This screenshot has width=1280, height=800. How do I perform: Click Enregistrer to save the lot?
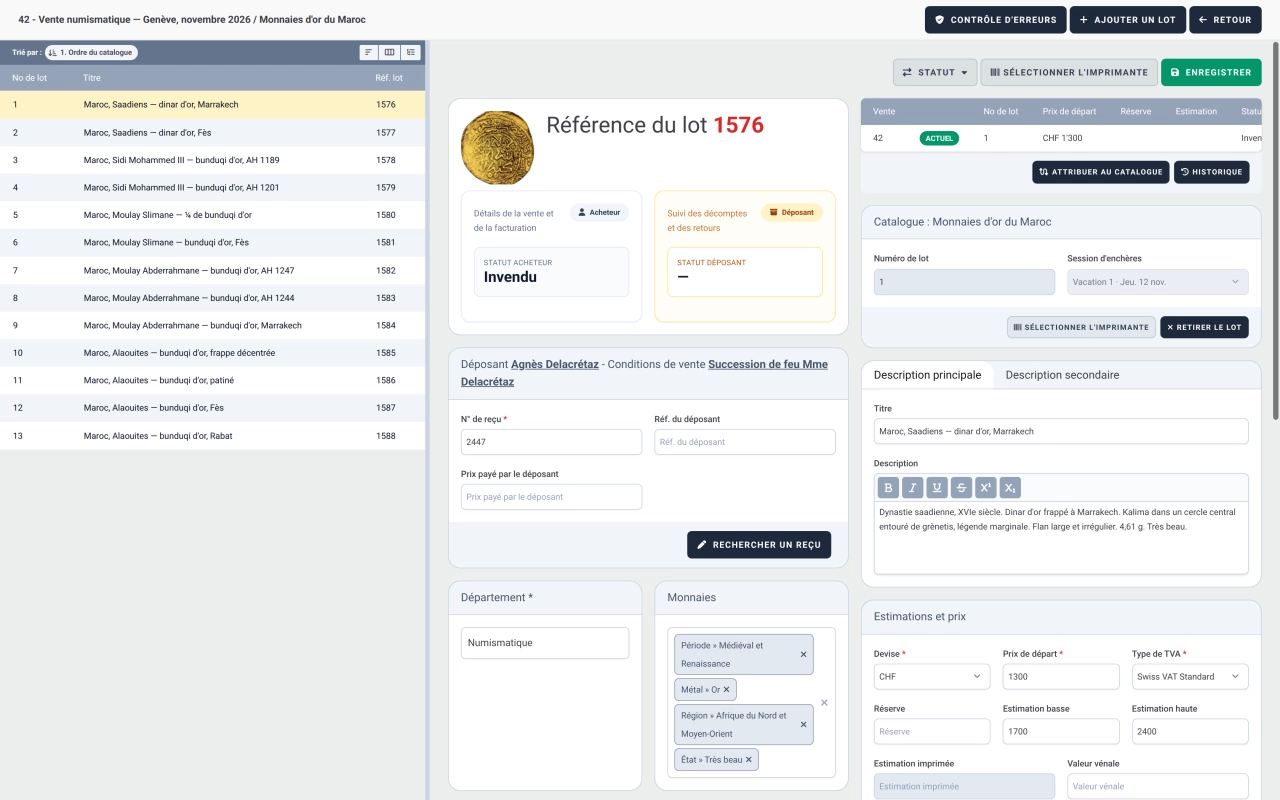(x=1211, y=72)
